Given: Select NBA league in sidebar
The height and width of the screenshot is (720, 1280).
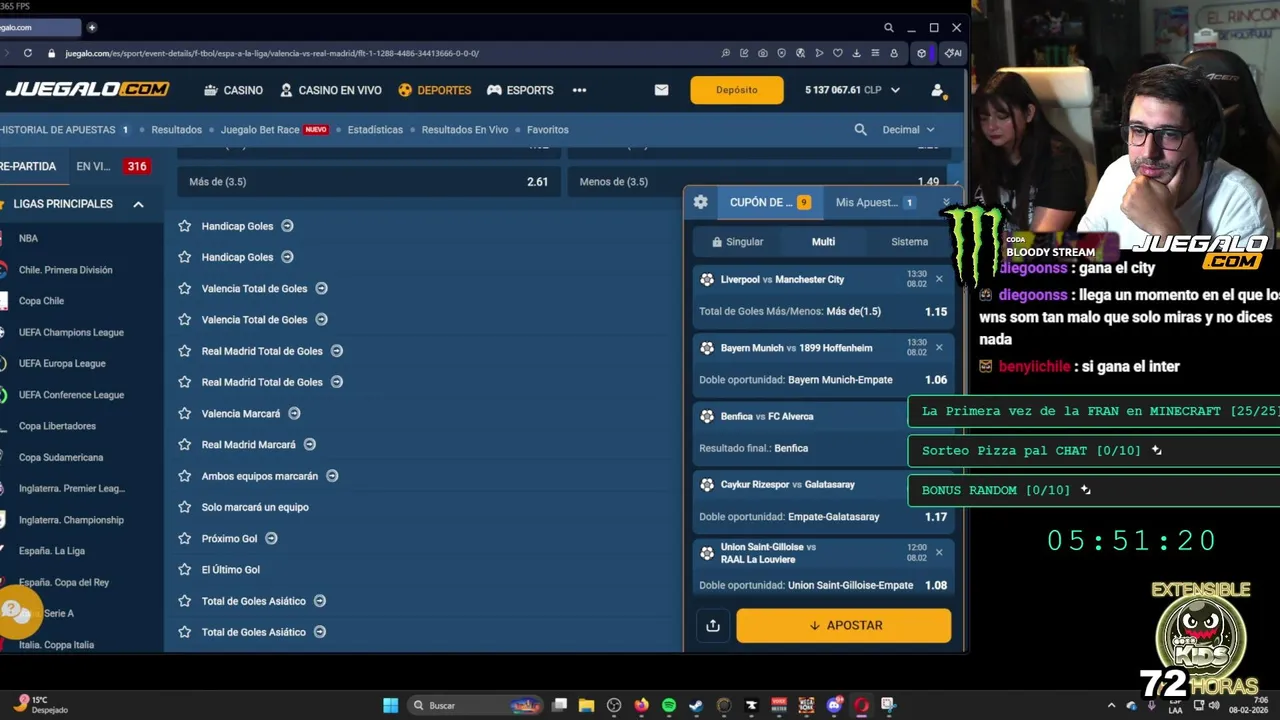Looking at the screenshot, I should (28, 238).
